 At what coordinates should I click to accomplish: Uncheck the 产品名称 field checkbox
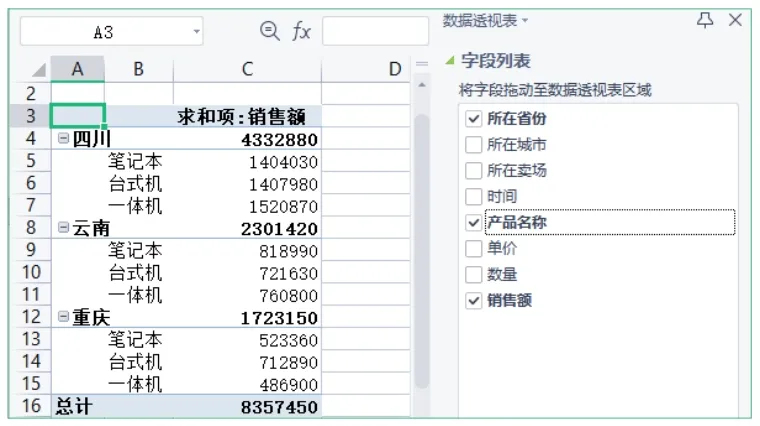[x=474, y=222]
